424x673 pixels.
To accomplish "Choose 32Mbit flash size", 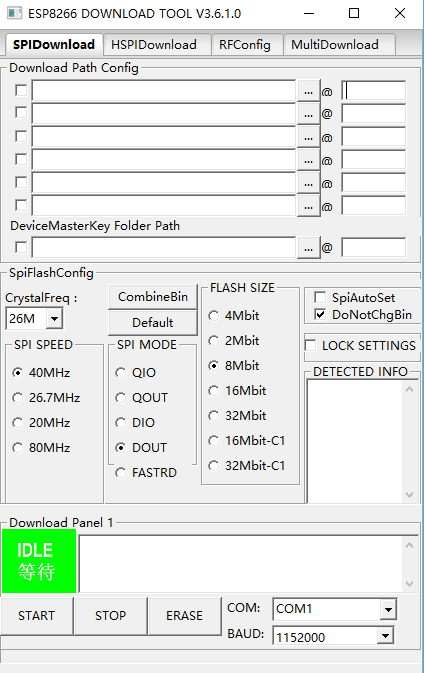I will [237, 415].
